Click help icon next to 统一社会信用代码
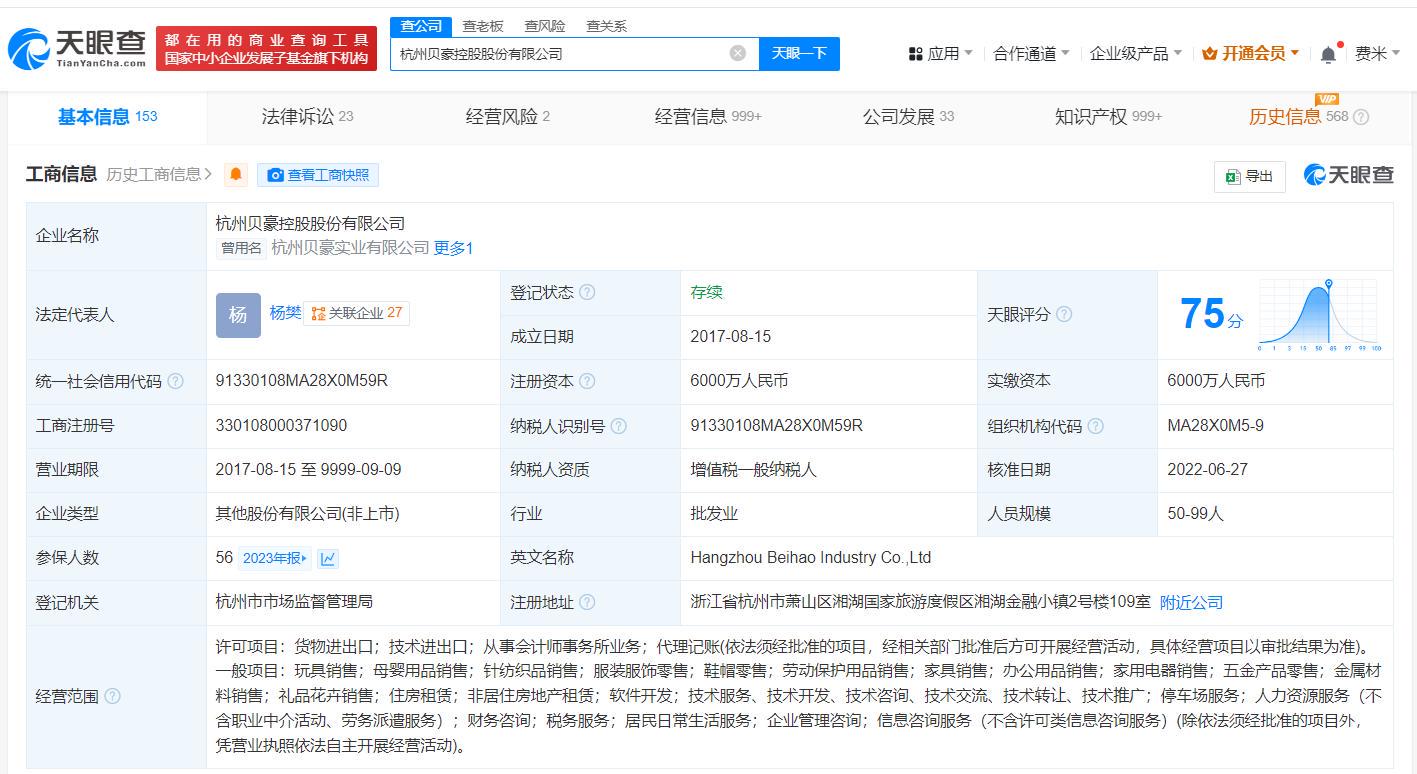 coord(176,381)
